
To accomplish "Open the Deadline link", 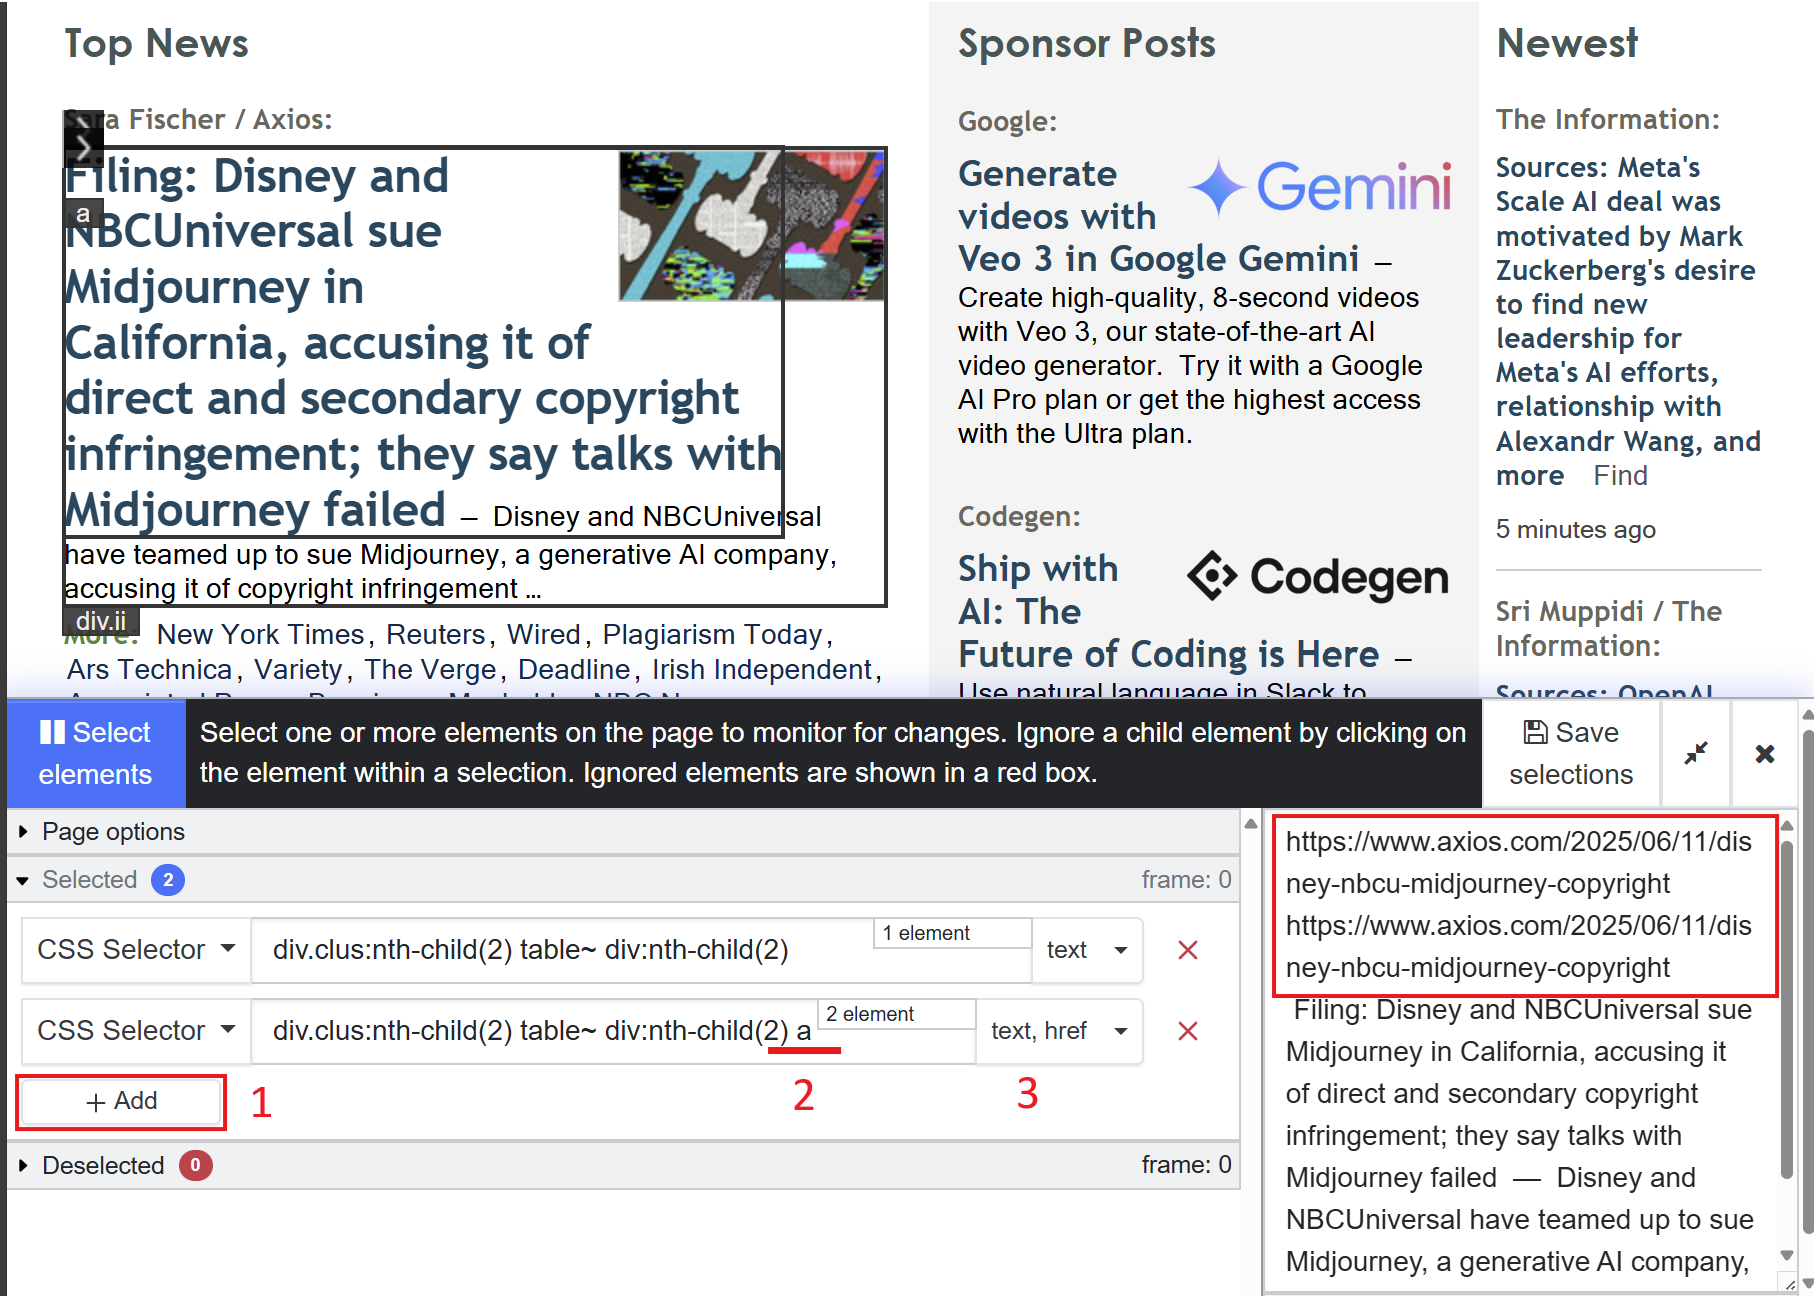I will pyautogui.click(x=574, y=669).
